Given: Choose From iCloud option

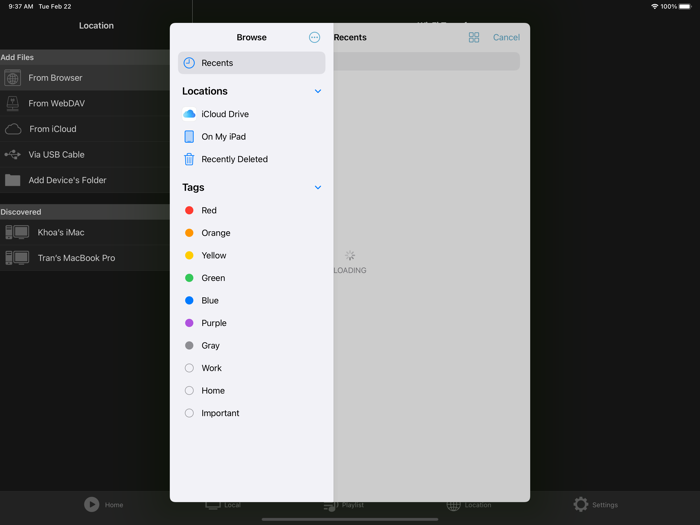Looking at the screenshot, I should [x=85, y=129].
